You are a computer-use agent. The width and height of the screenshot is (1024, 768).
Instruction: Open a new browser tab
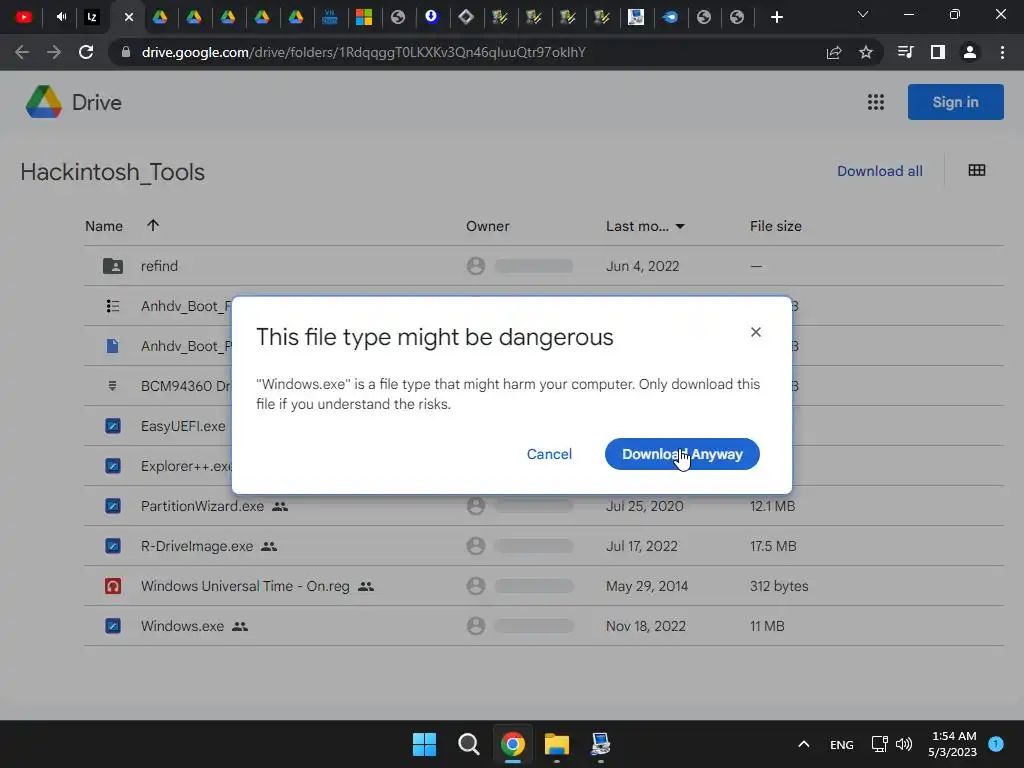pos(776,17)
